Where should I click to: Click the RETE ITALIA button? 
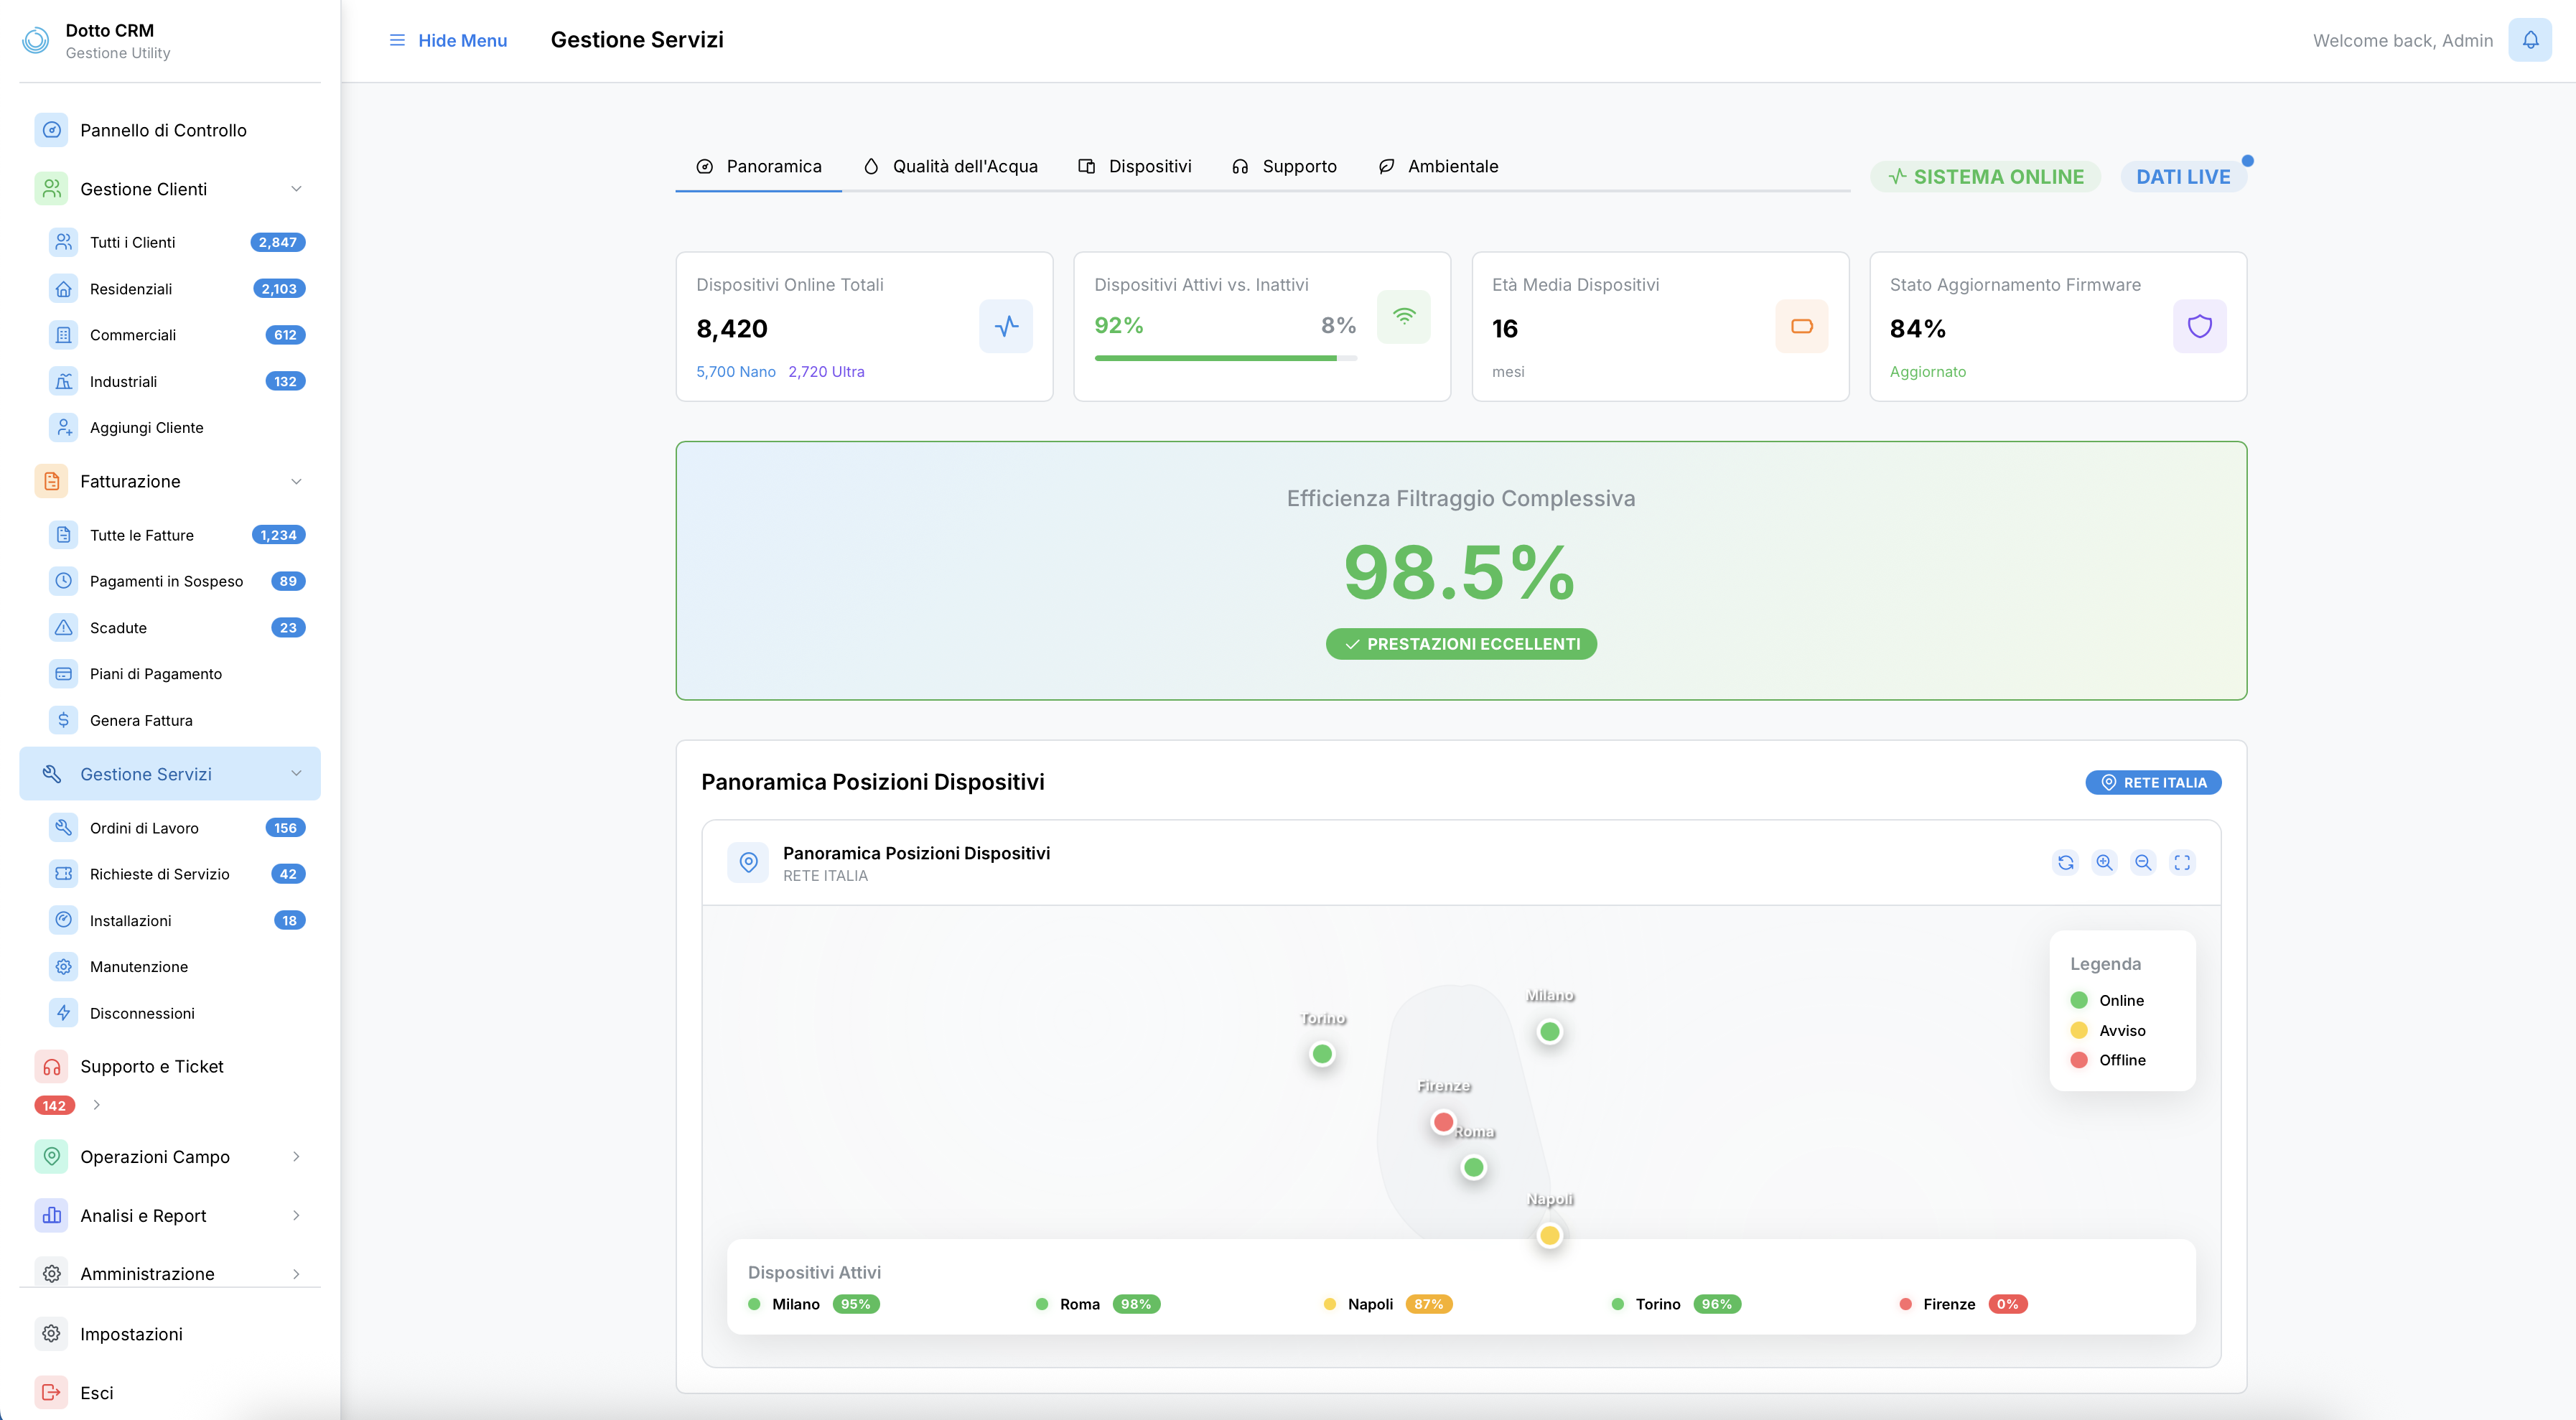pos(2153,782)
